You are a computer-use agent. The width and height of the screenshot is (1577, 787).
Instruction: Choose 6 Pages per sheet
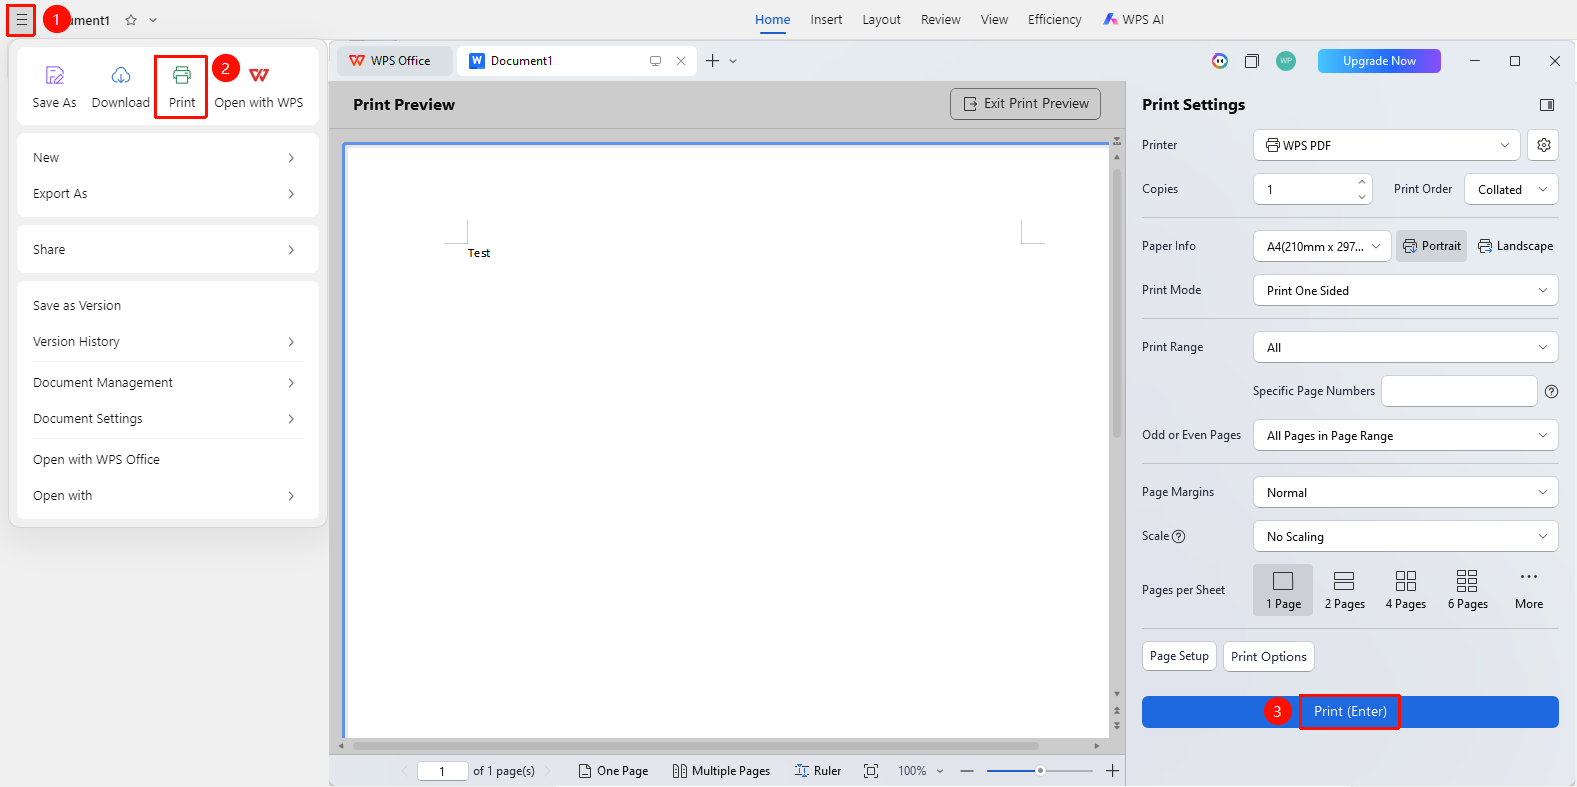(1468, 590)
